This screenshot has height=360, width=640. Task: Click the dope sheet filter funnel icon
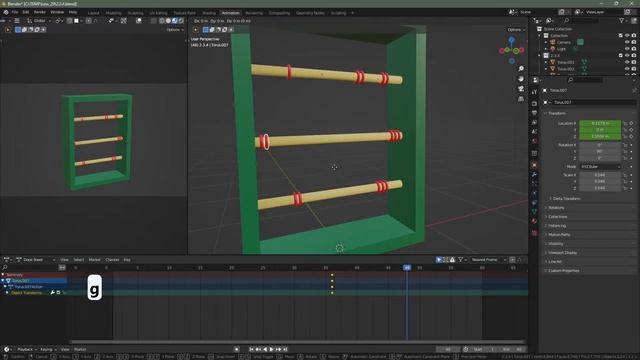[x=460, y=260]
